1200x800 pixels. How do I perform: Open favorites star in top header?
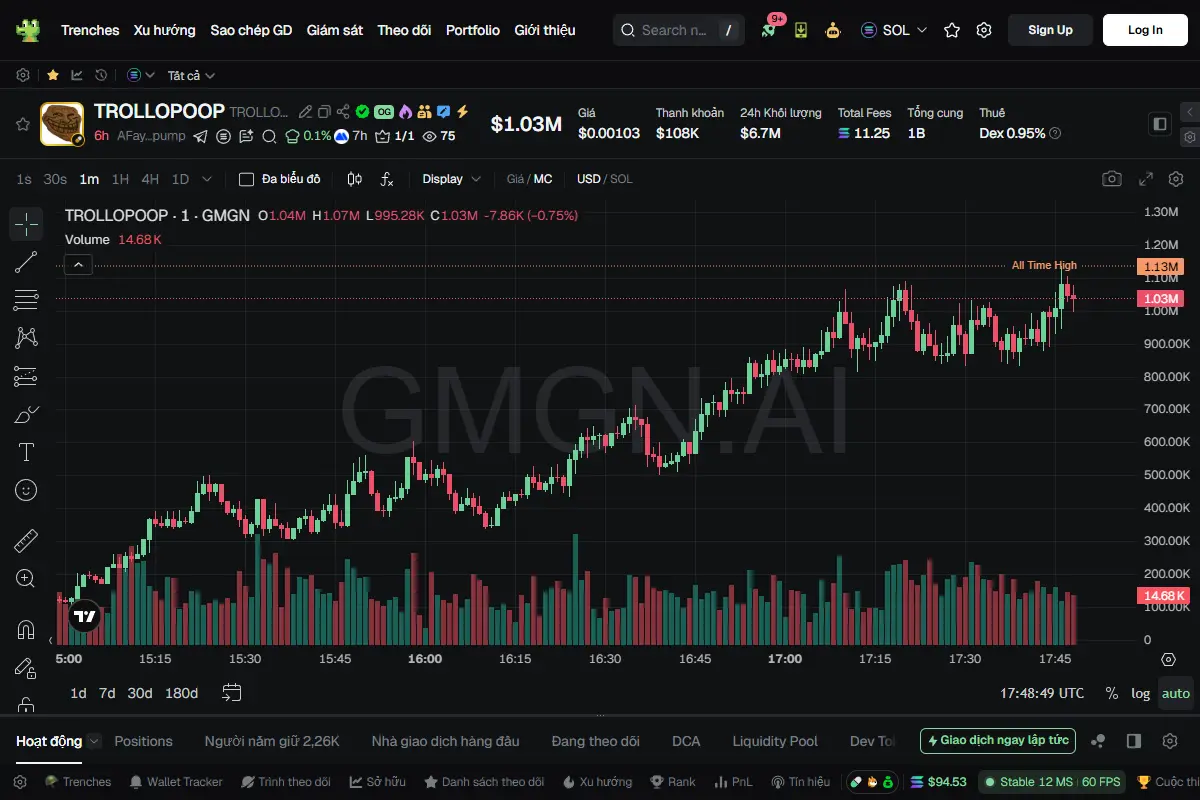click(x=952, y=30)
